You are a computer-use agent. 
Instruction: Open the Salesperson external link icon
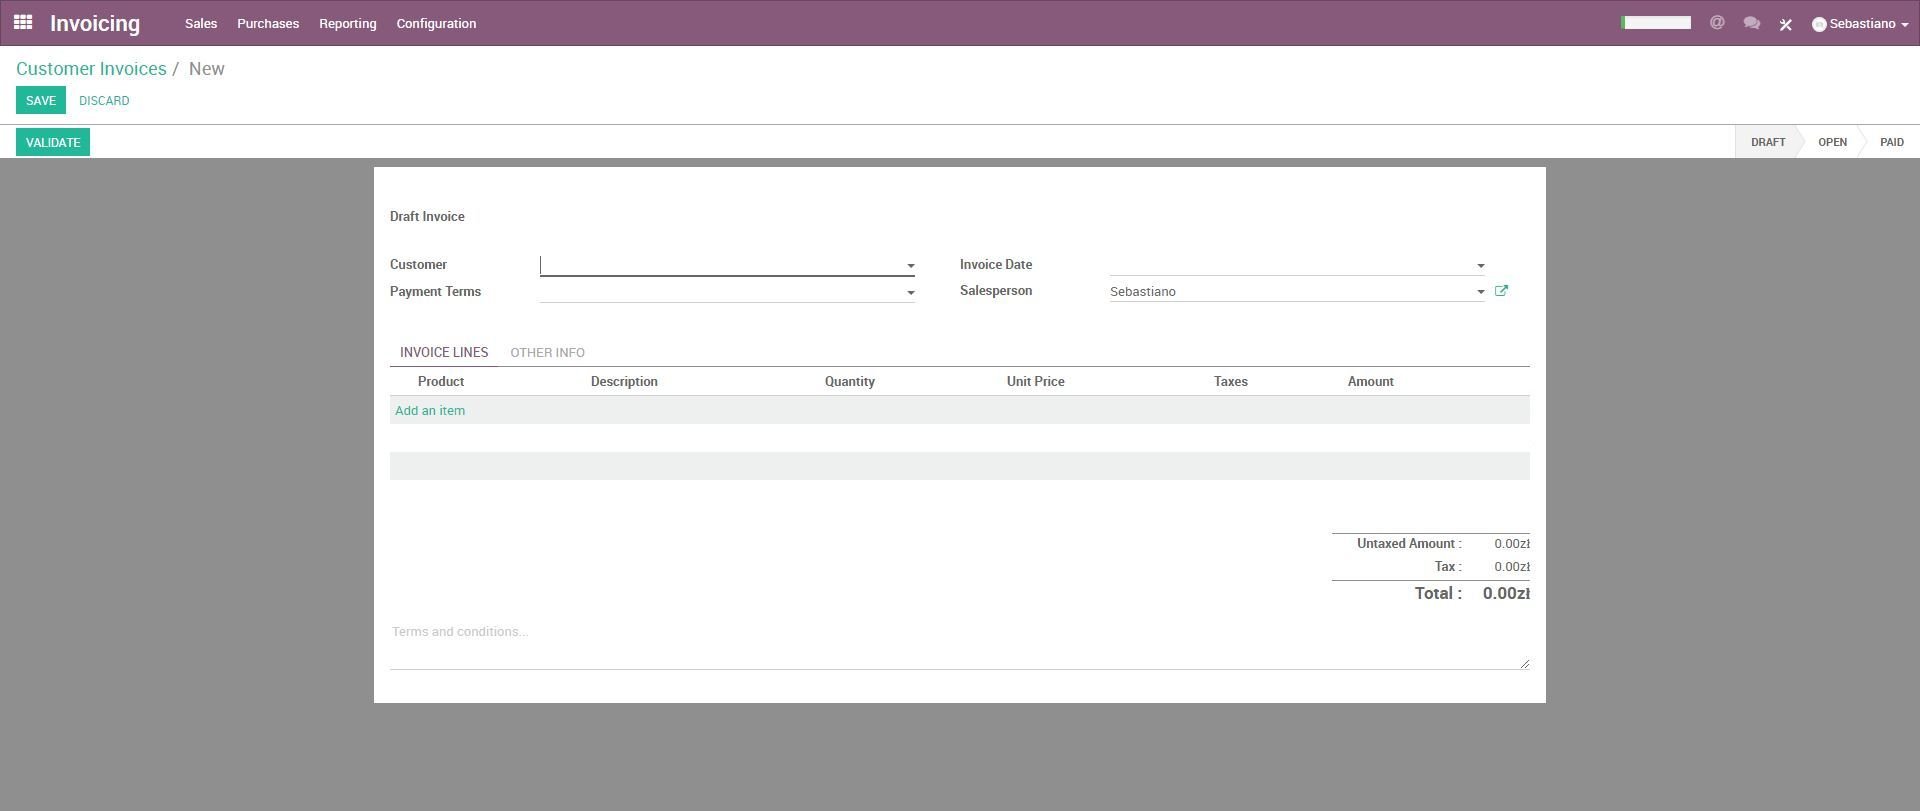(1501, 291)
